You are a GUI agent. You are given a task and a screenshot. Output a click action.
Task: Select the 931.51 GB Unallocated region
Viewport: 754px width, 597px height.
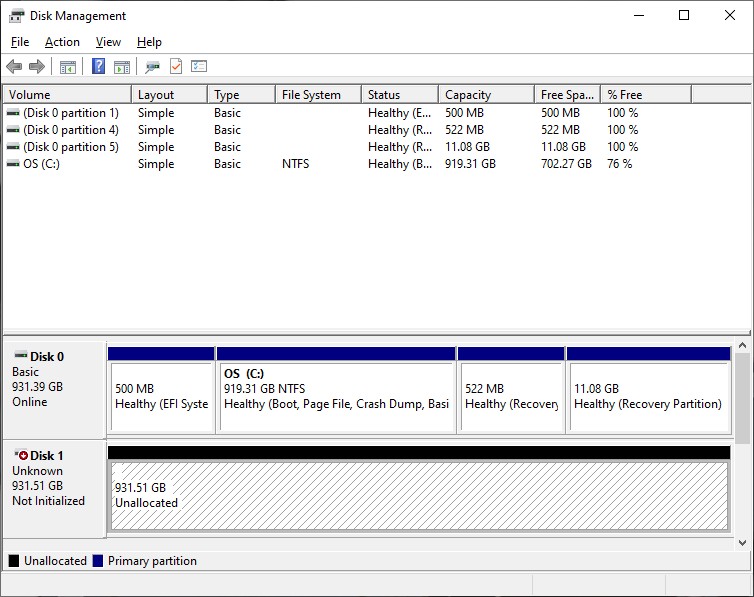point(418,495)
